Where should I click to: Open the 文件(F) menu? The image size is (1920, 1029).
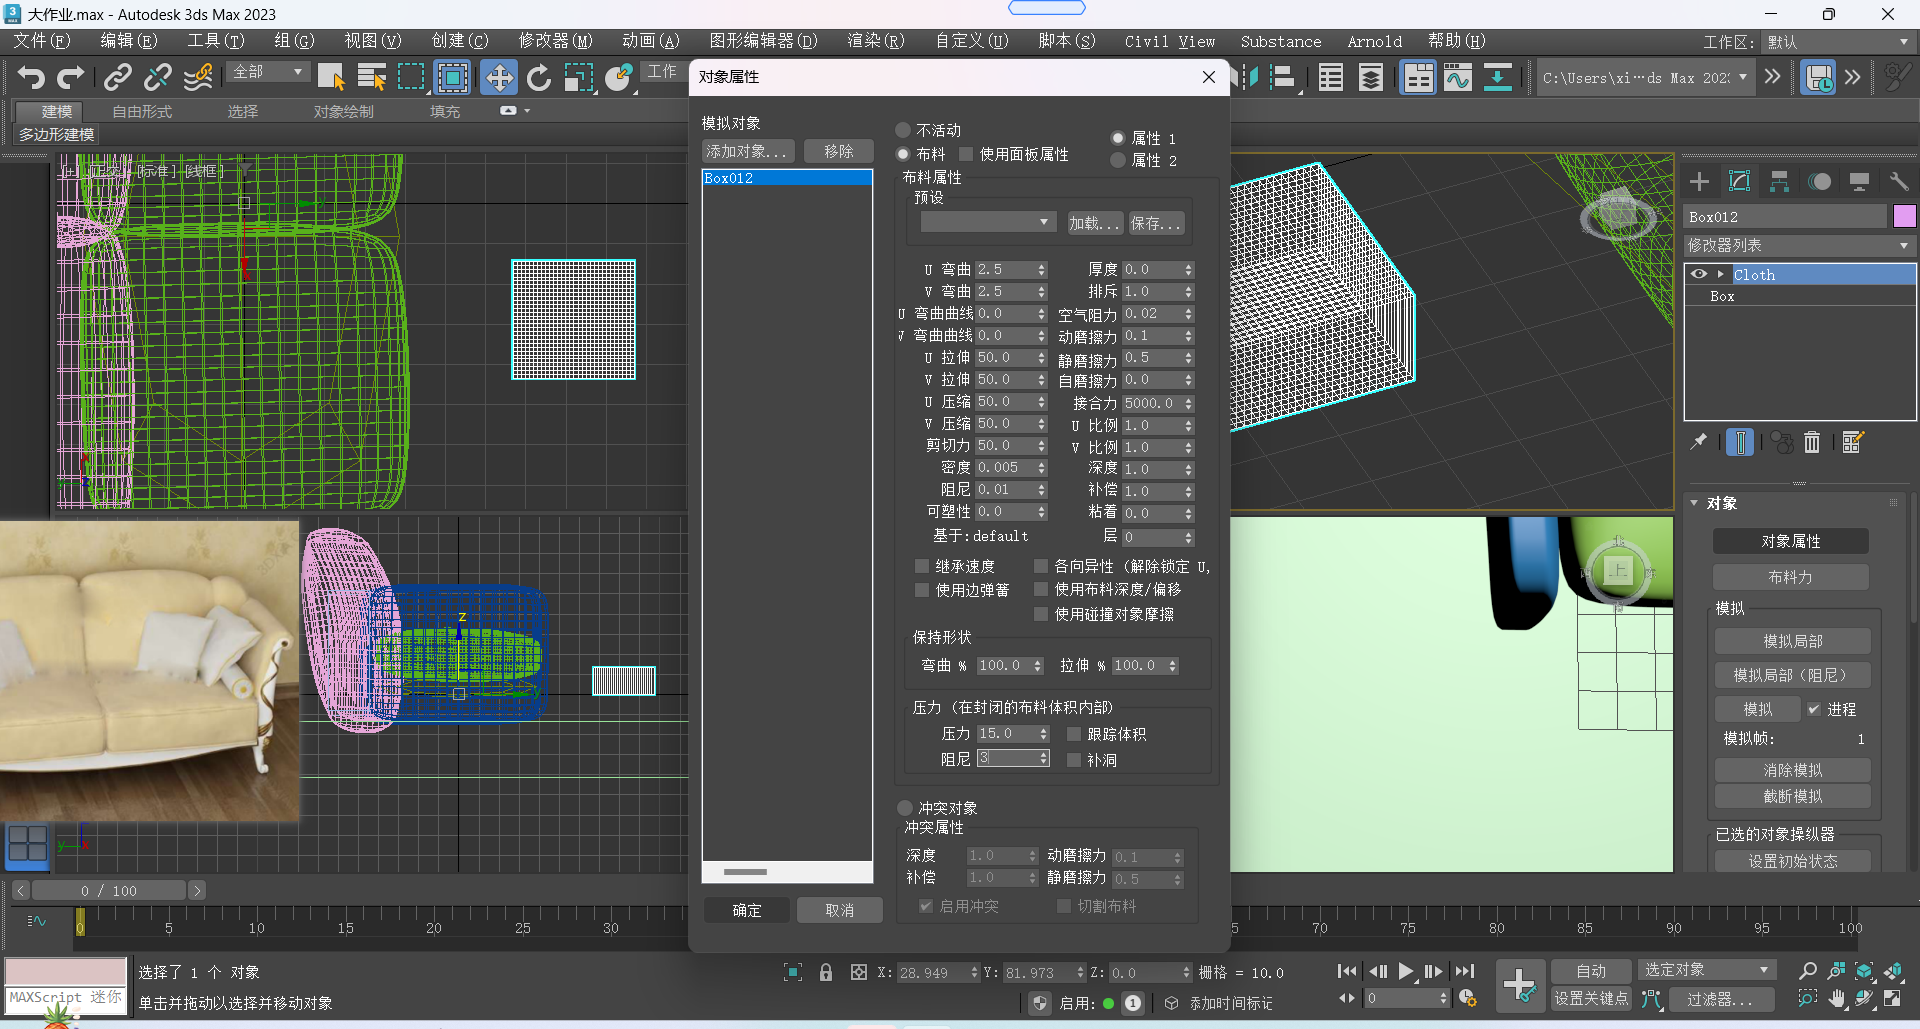coord(41,41)
